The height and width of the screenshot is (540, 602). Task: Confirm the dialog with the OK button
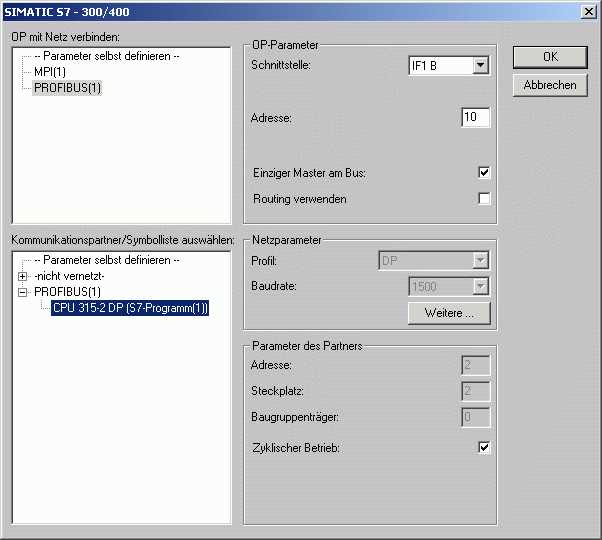point(550,57)
